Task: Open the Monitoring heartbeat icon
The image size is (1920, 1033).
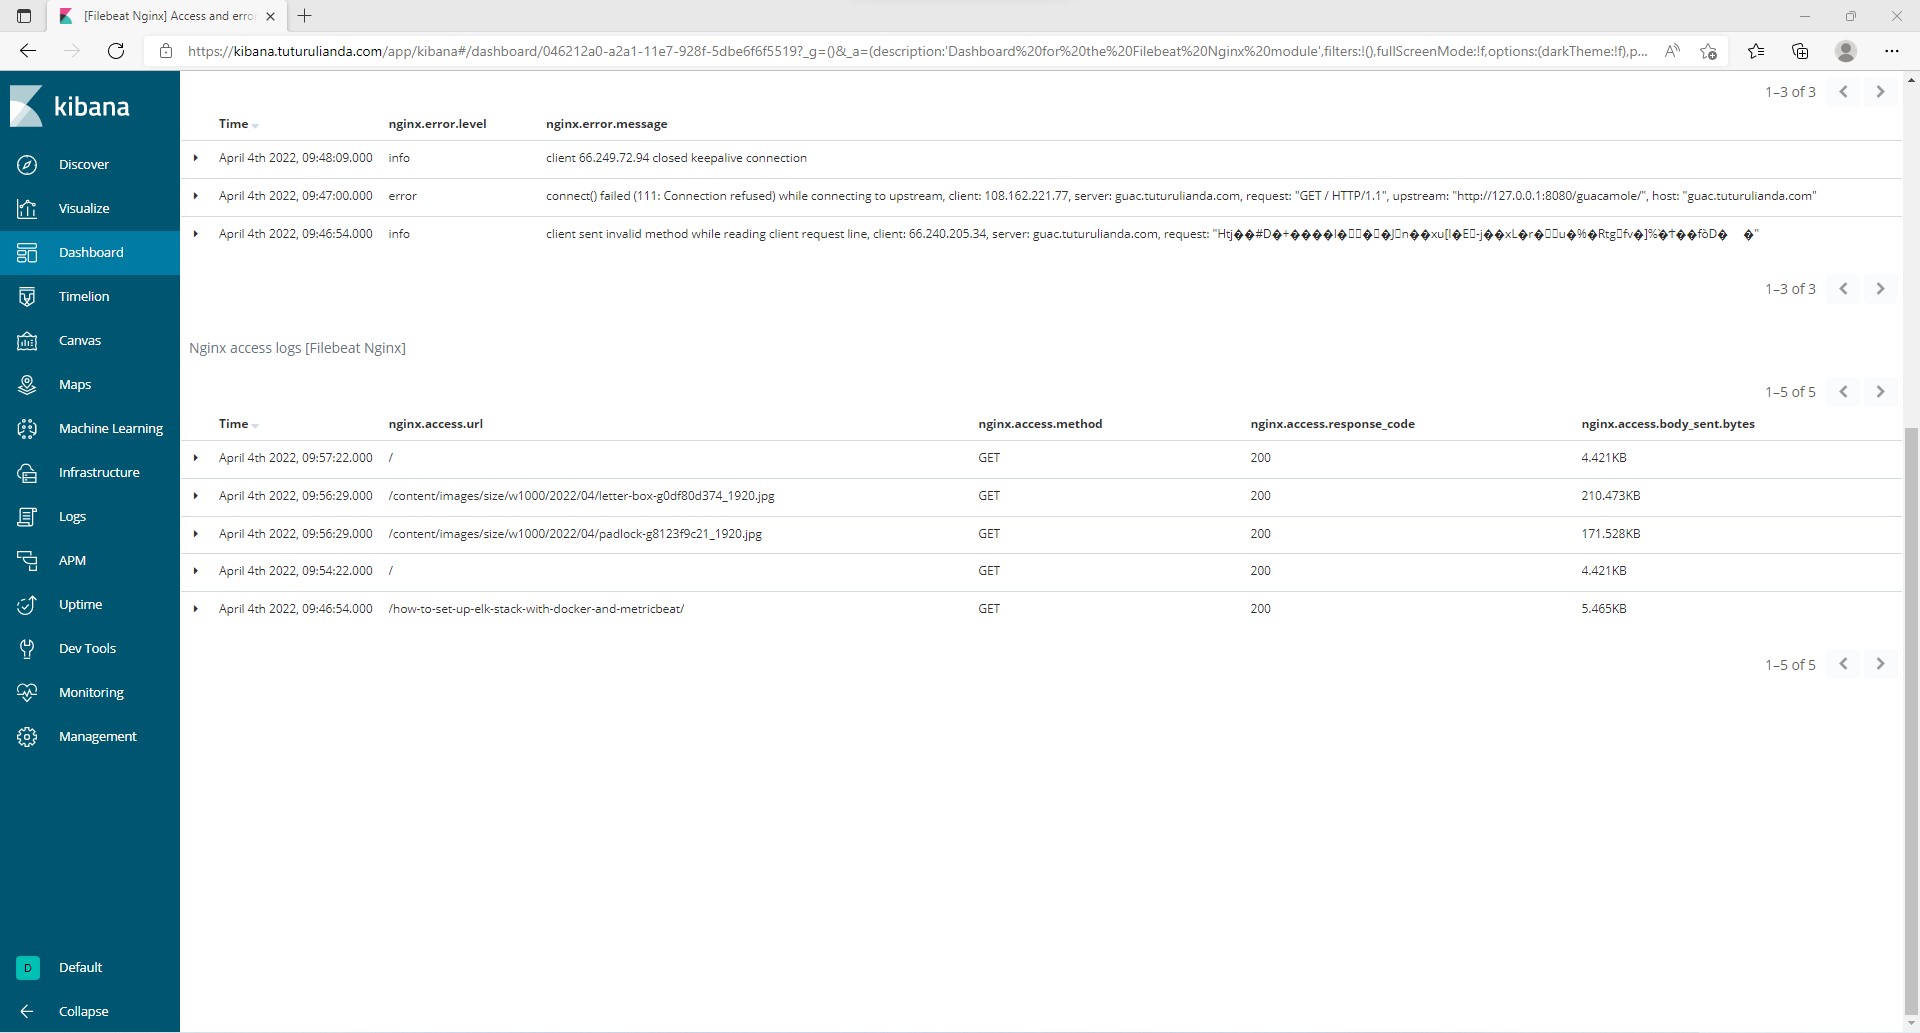Action: (27, 692)
